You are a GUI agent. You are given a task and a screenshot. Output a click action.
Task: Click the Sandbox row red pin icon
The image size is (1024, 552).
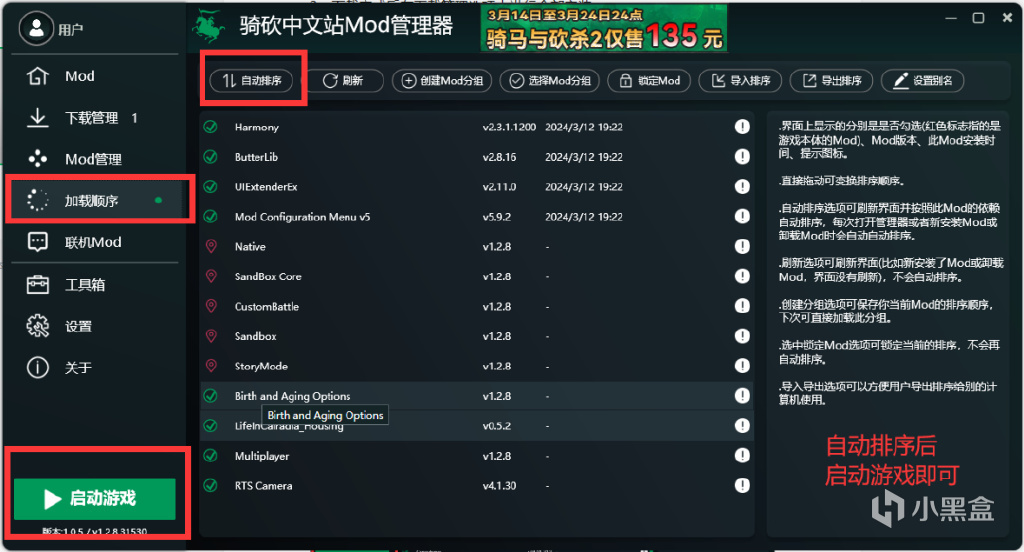211,336
